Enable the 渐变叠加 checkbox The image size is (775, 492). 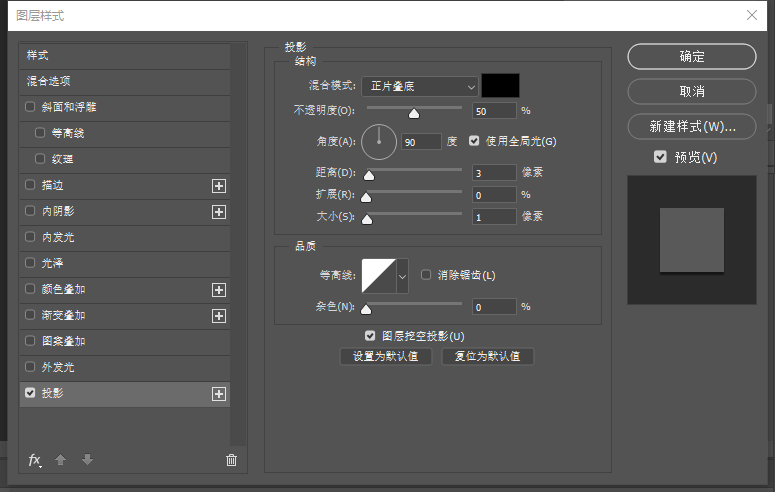pyautogui.click(x=30, y=315)
